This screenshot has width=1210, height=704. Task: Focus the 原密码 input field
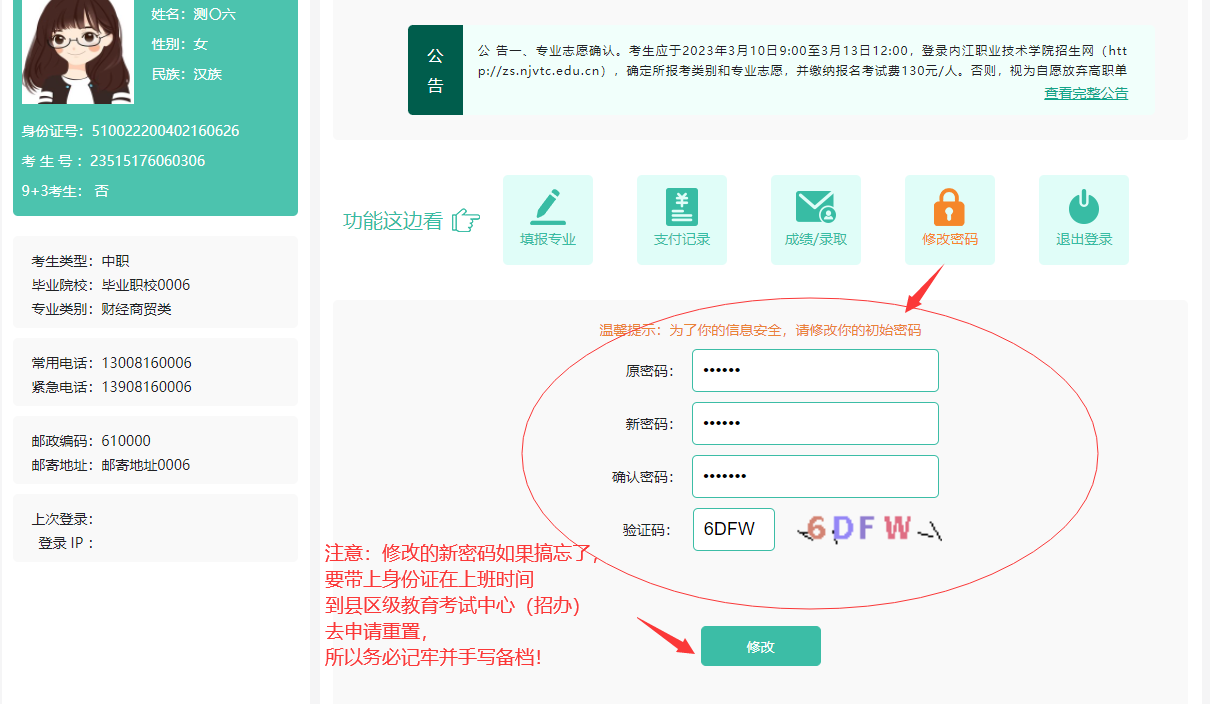[x=815, y=370]
